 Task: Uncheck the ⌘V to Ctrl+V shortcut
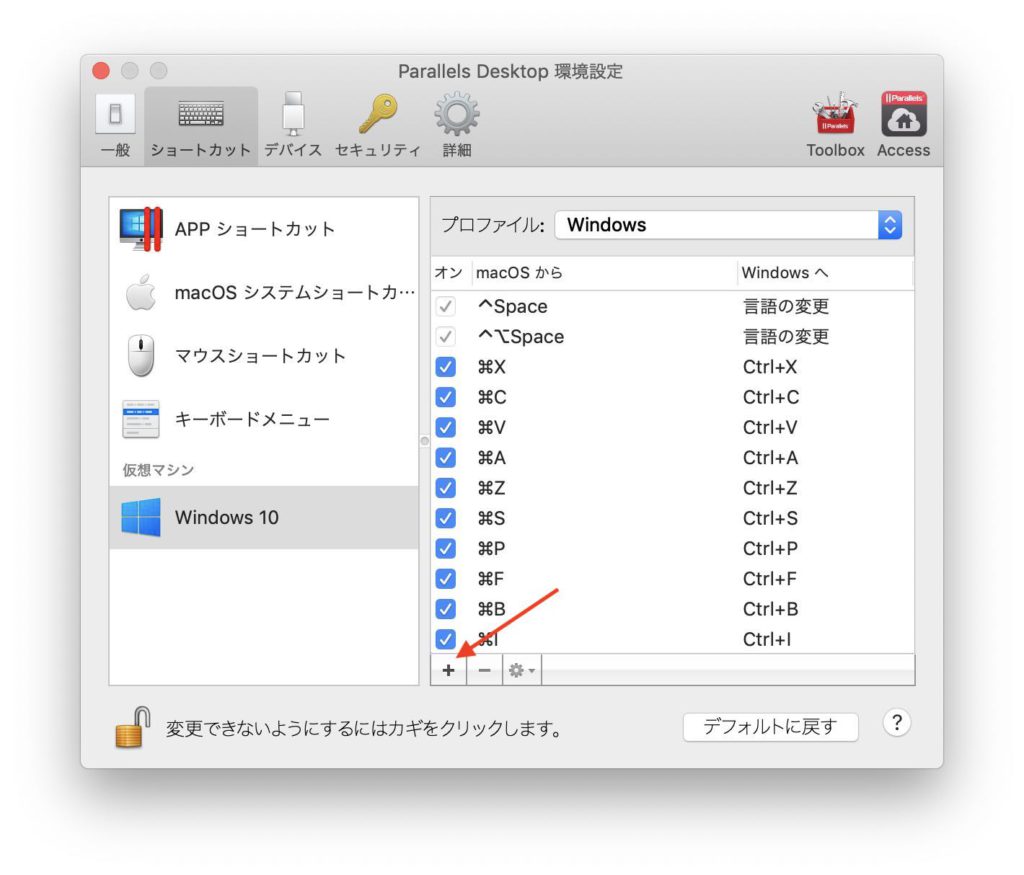click(445, 427)
